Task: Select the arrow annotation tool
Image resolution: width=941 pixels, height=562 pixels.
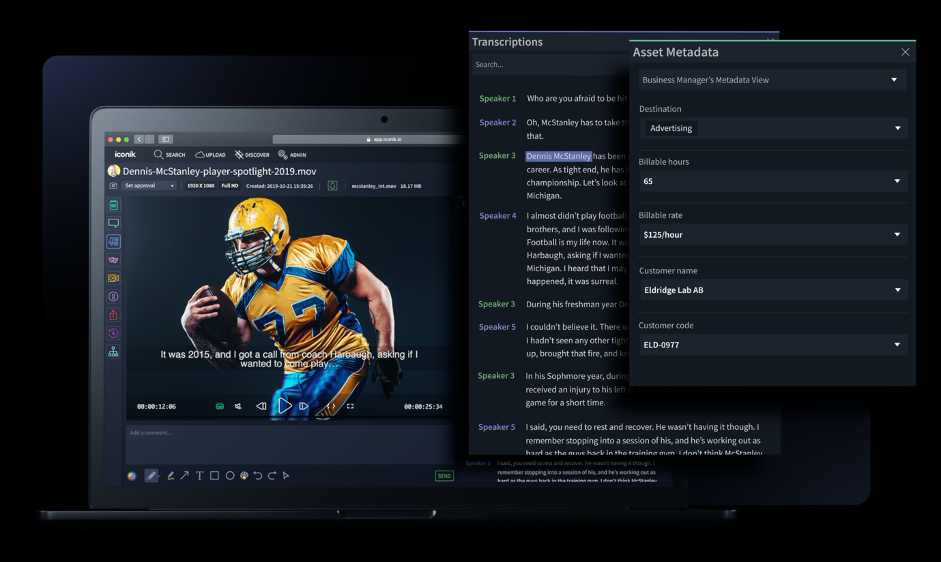Action: 185,476
